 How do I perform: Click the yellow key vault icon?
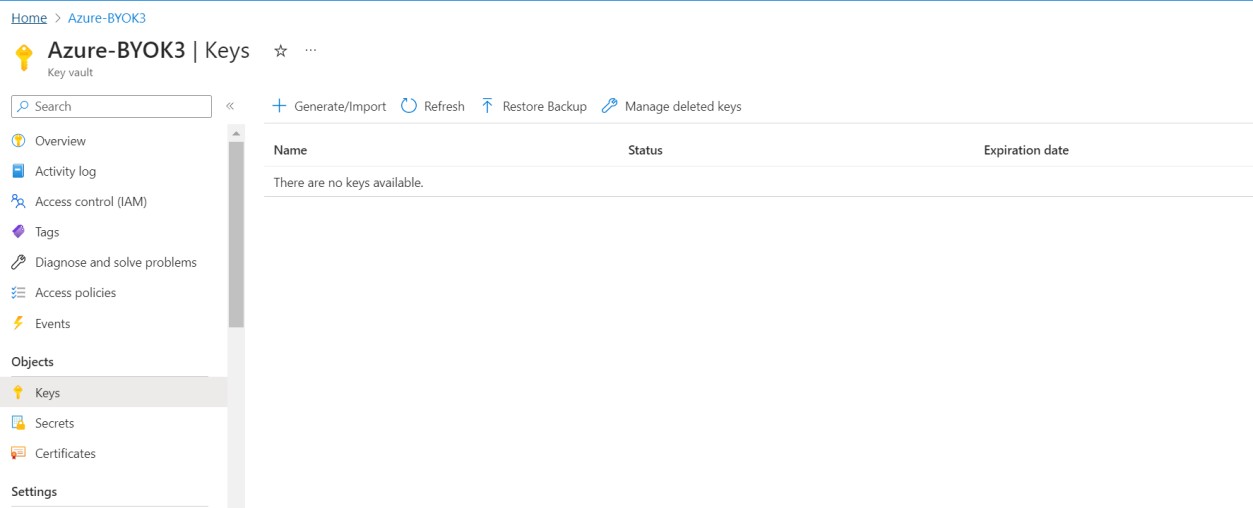[24, 57]
